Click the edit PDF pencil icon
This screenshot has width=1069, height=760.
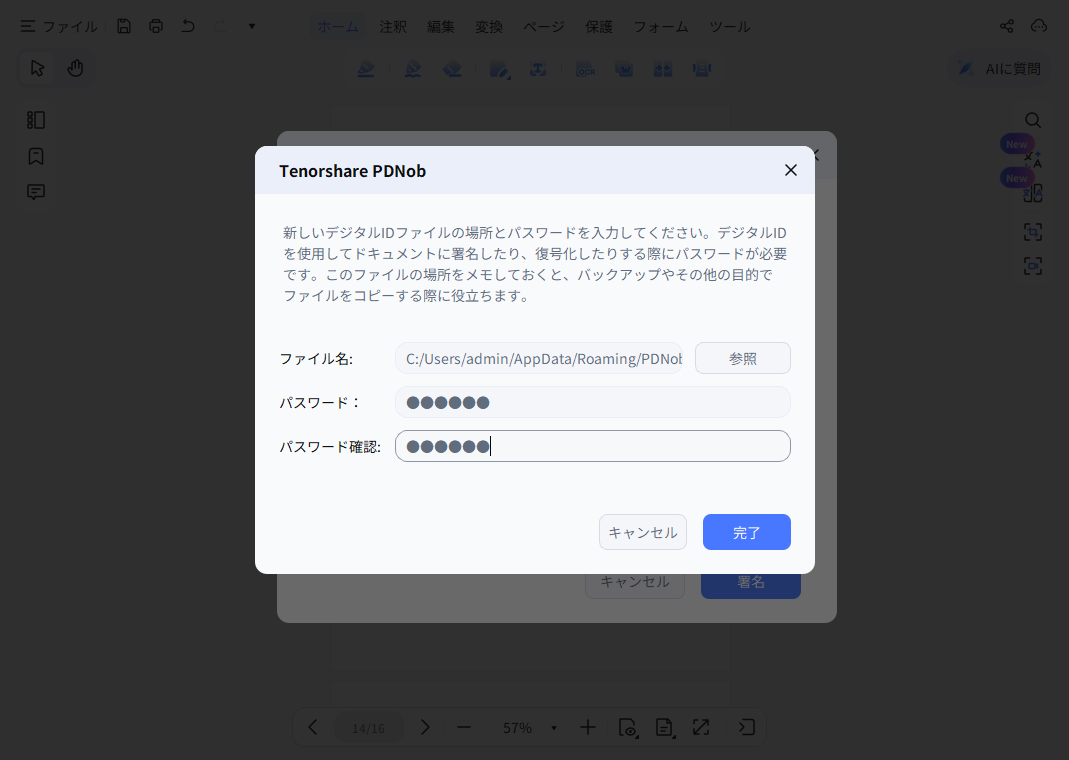(x=500, y=69)
